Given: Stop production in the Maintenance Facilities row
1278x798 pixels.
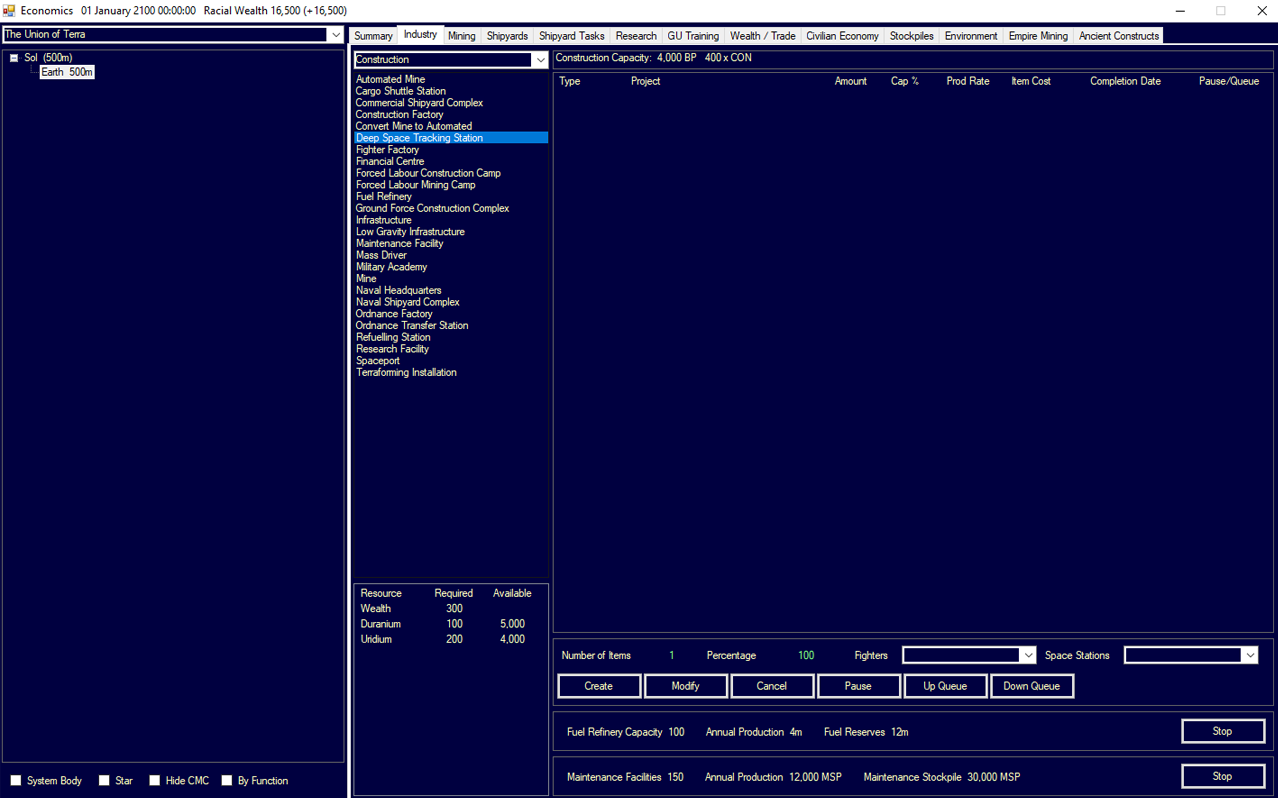Looking at the screenshot, I should 1223,776.
